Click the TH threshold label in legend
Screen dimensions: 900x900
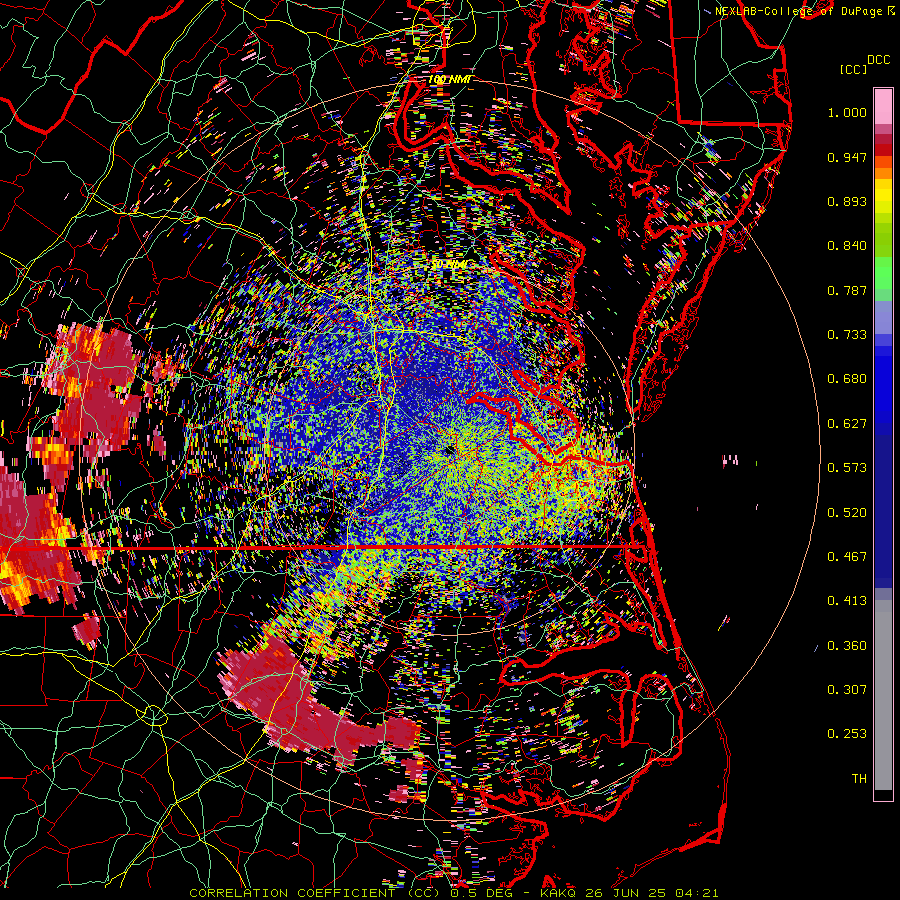pyautogui.click(x=859, y=779)
